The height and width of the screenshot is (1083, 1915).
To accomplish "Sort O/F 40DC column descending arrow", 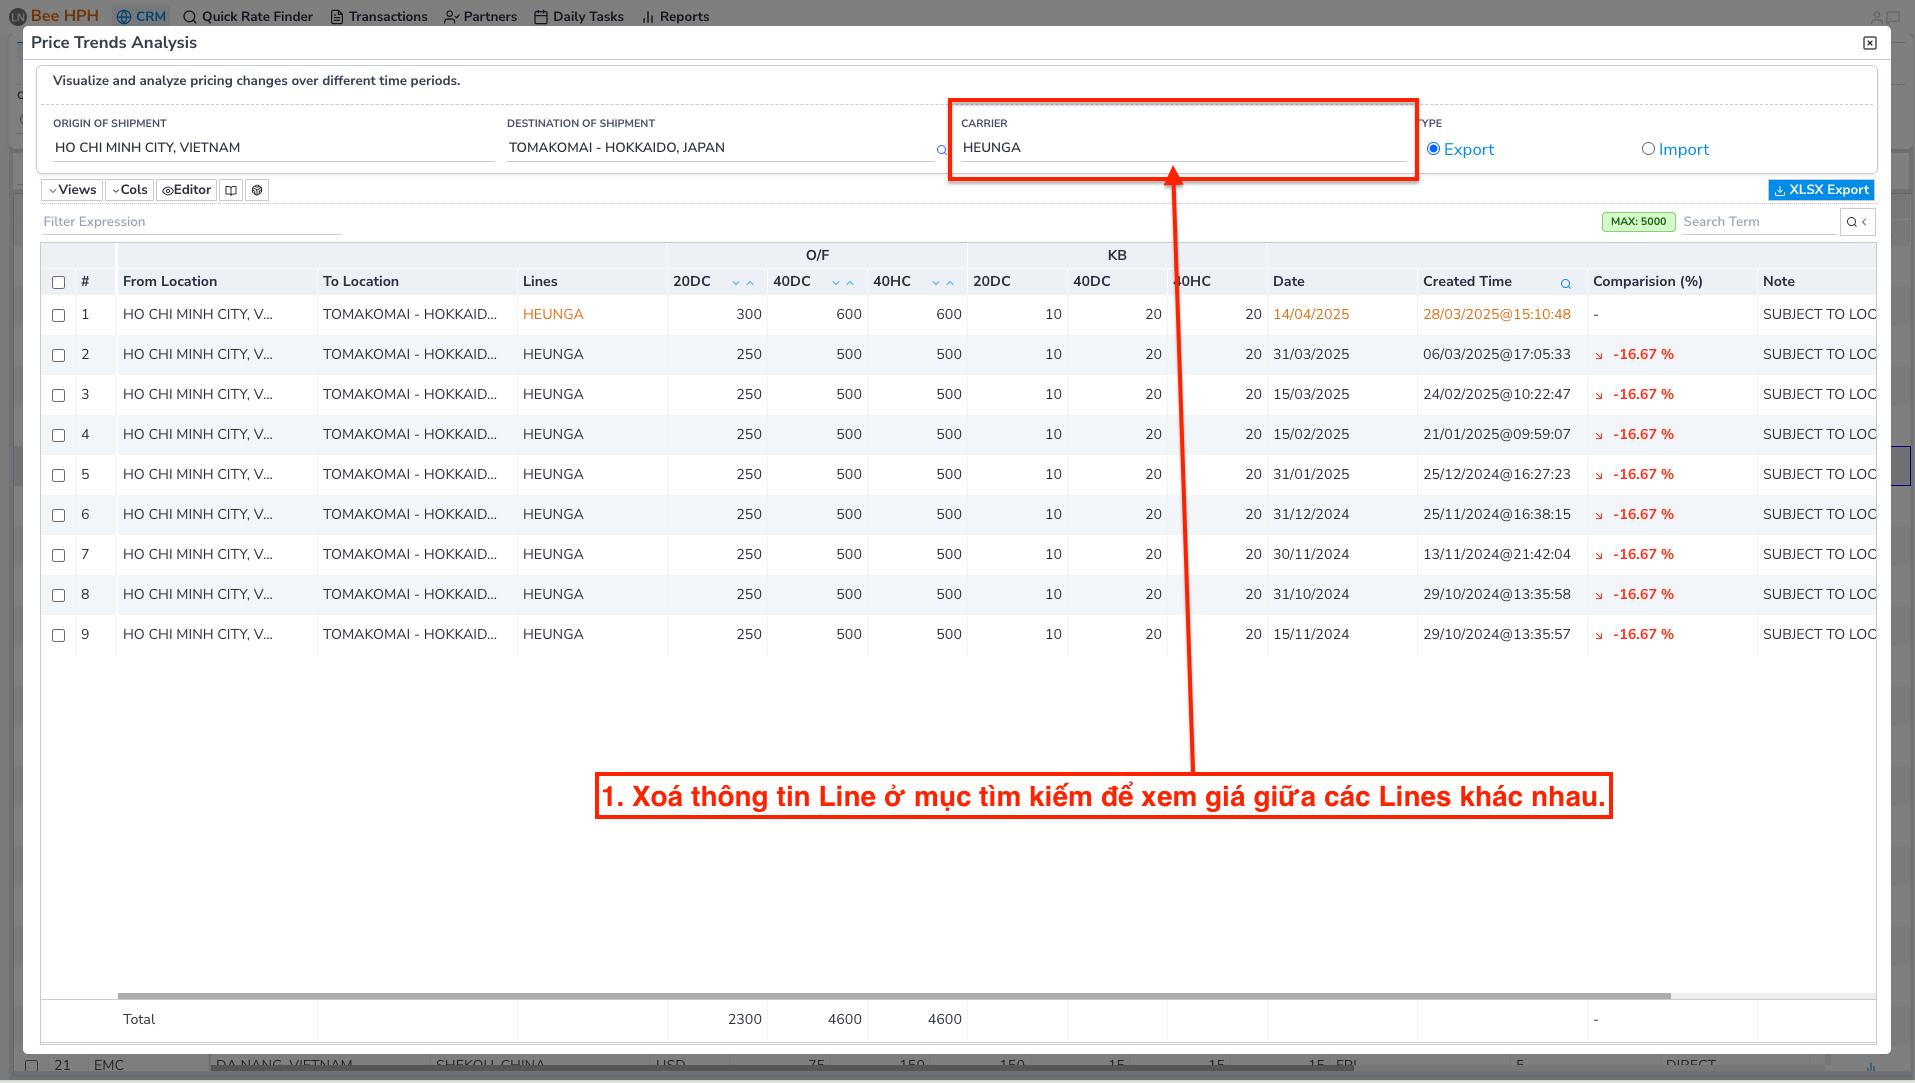I will tap(836, 283).
